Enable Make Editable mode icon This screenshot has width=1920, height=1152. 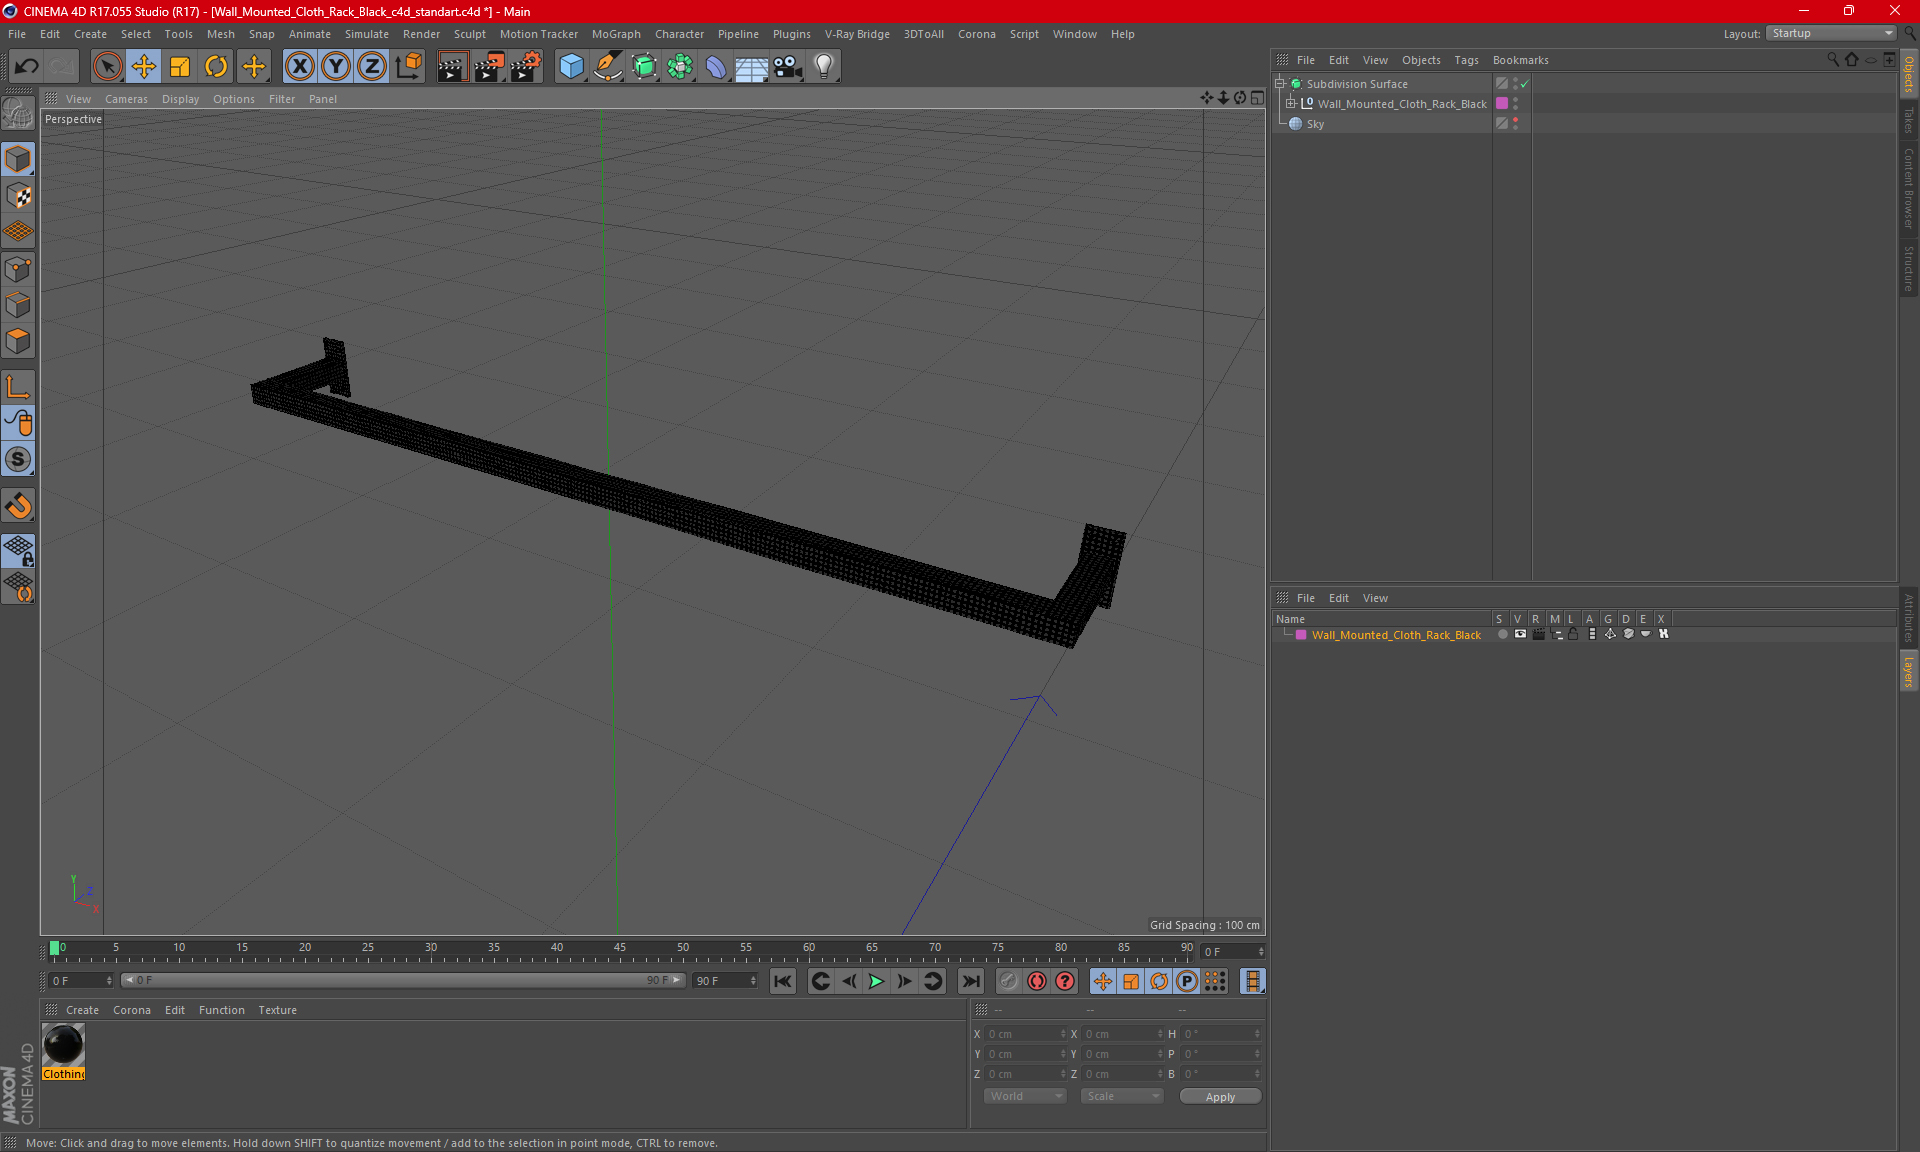(18, 114)
